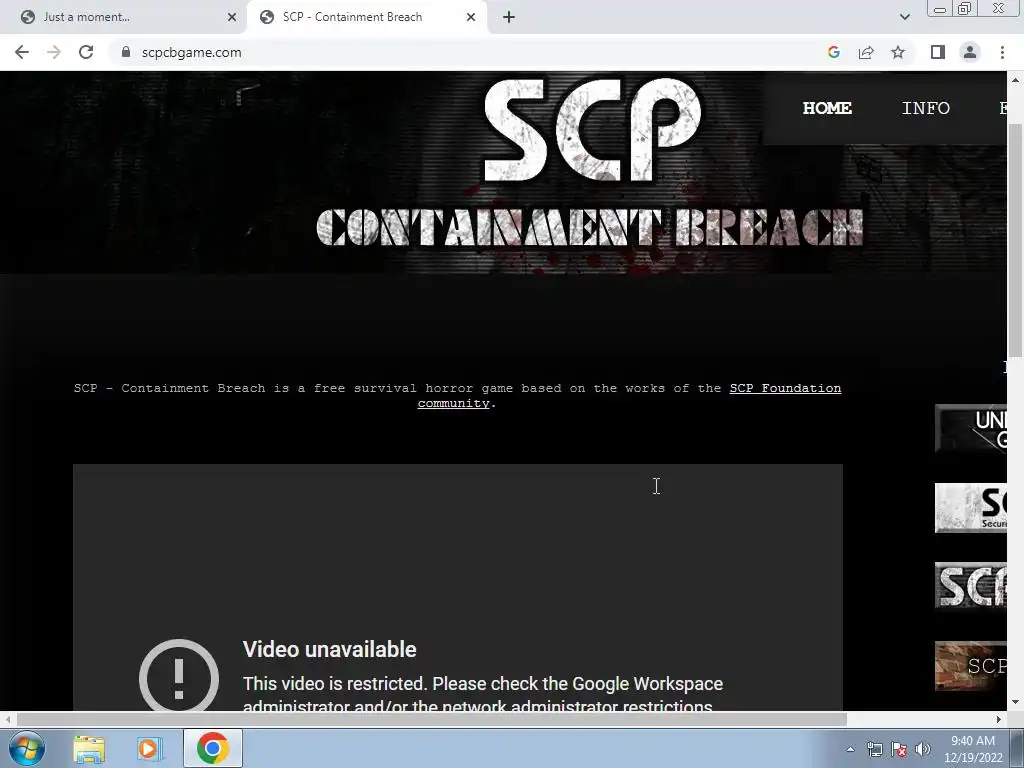Viewport: 1024px width, 768px height.
Task: Click the Video unavailable warning icon
Action: pyautogui.click(x=179, y=675)
